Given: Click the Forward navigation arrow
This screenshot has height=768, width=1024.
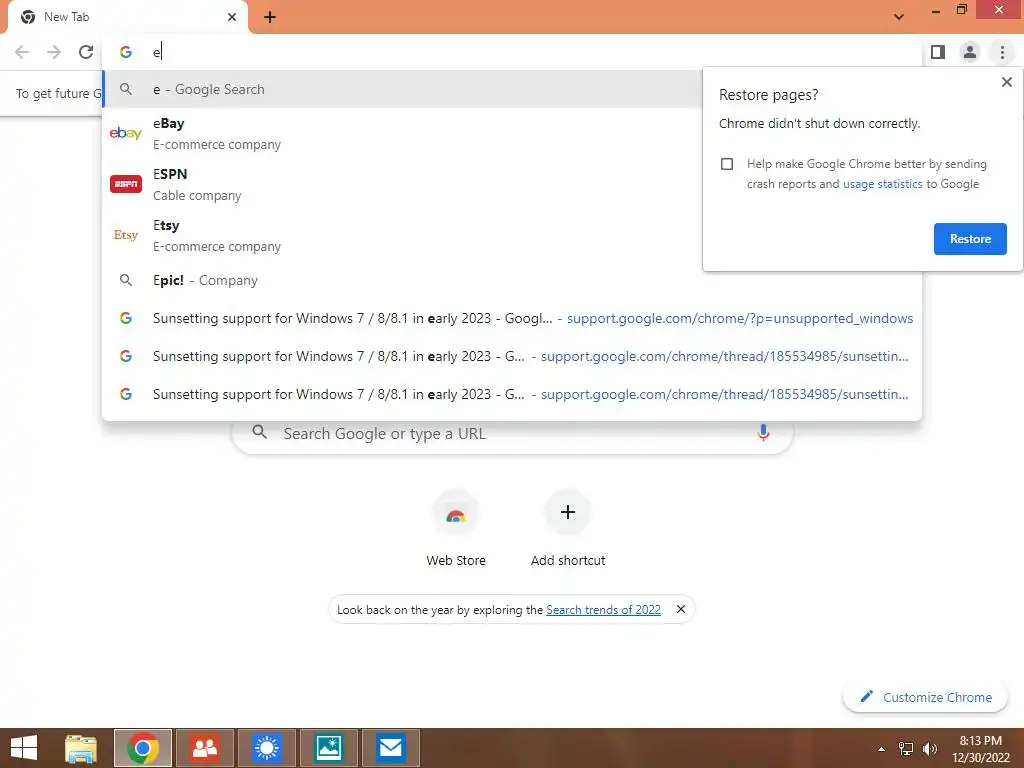Looking at the screenshot, I should 54,52.
